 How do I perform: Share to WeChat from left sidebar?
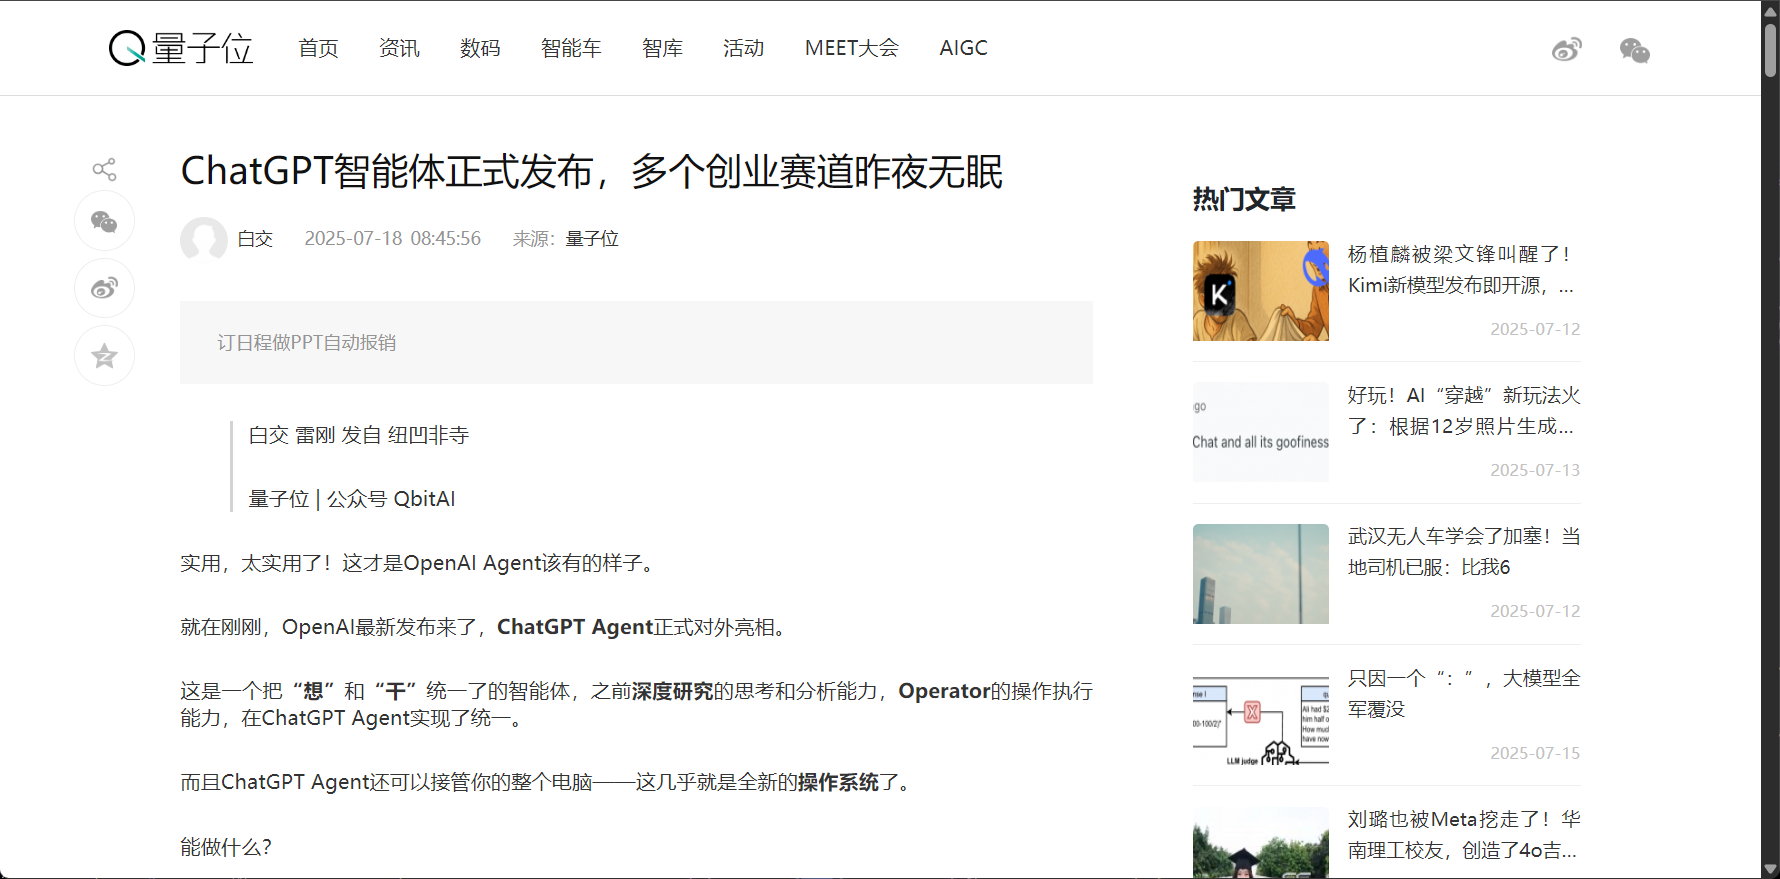click(x=104, y=221)
